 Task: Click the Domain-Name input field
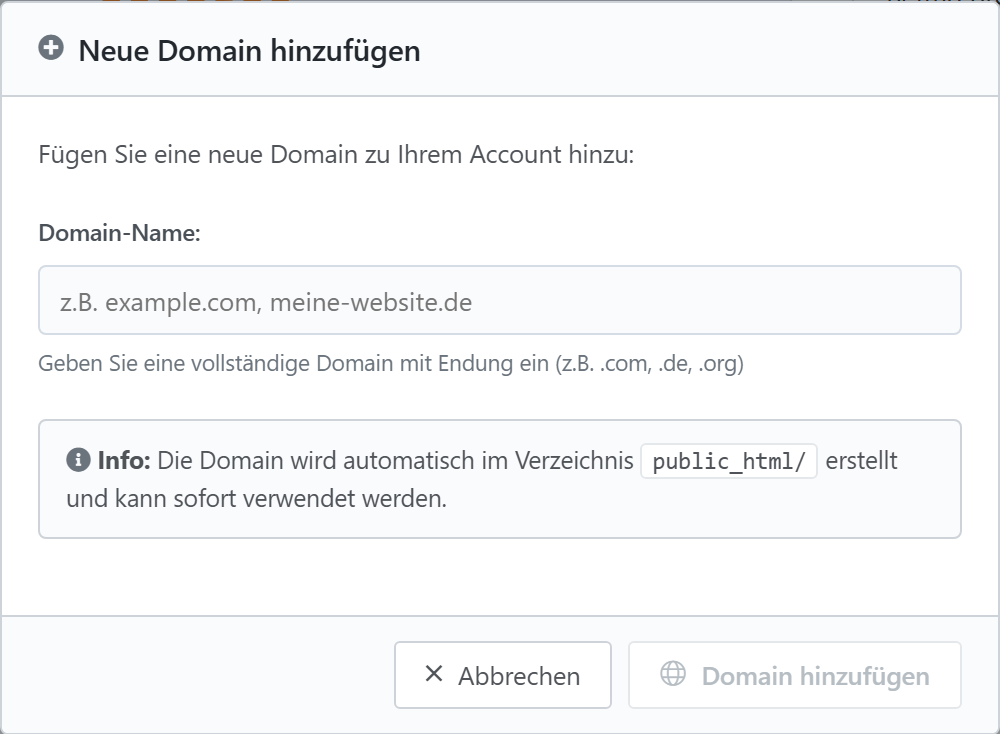(499, 300)
